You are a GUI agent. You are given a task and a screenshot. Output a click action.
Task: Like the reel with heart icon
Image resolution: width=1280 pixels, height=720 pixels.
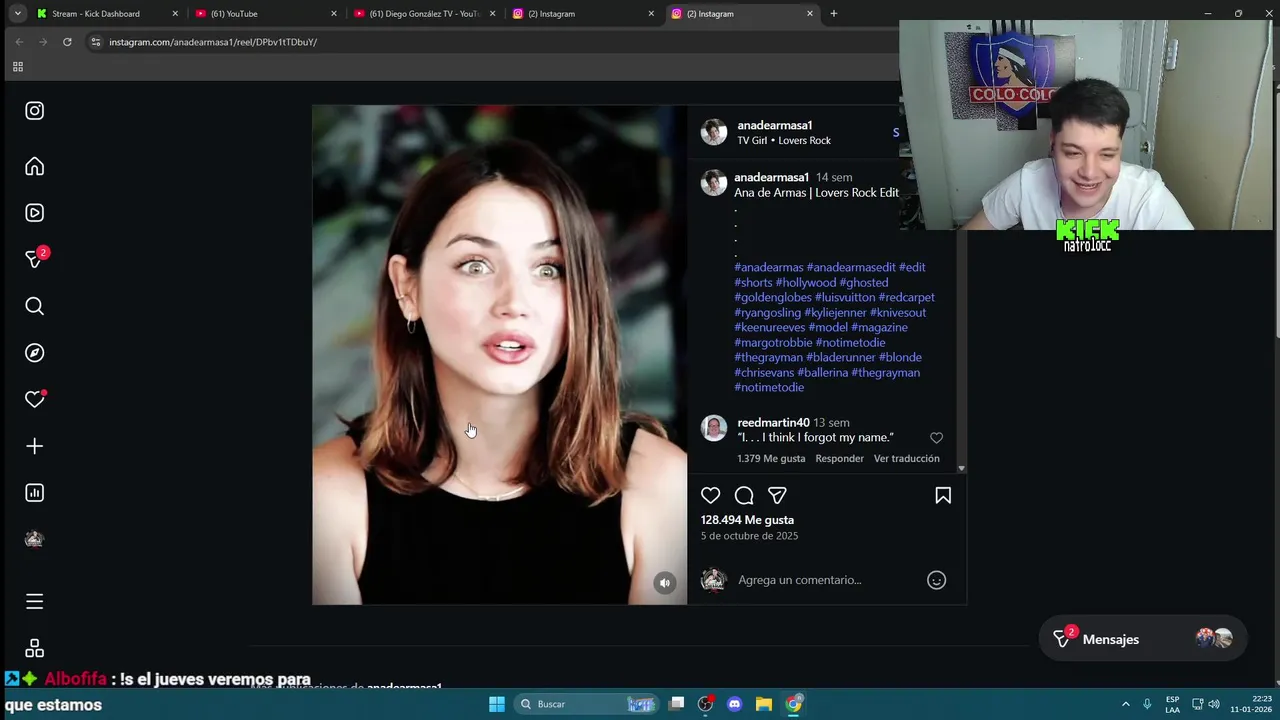click(x=710, y=496)
